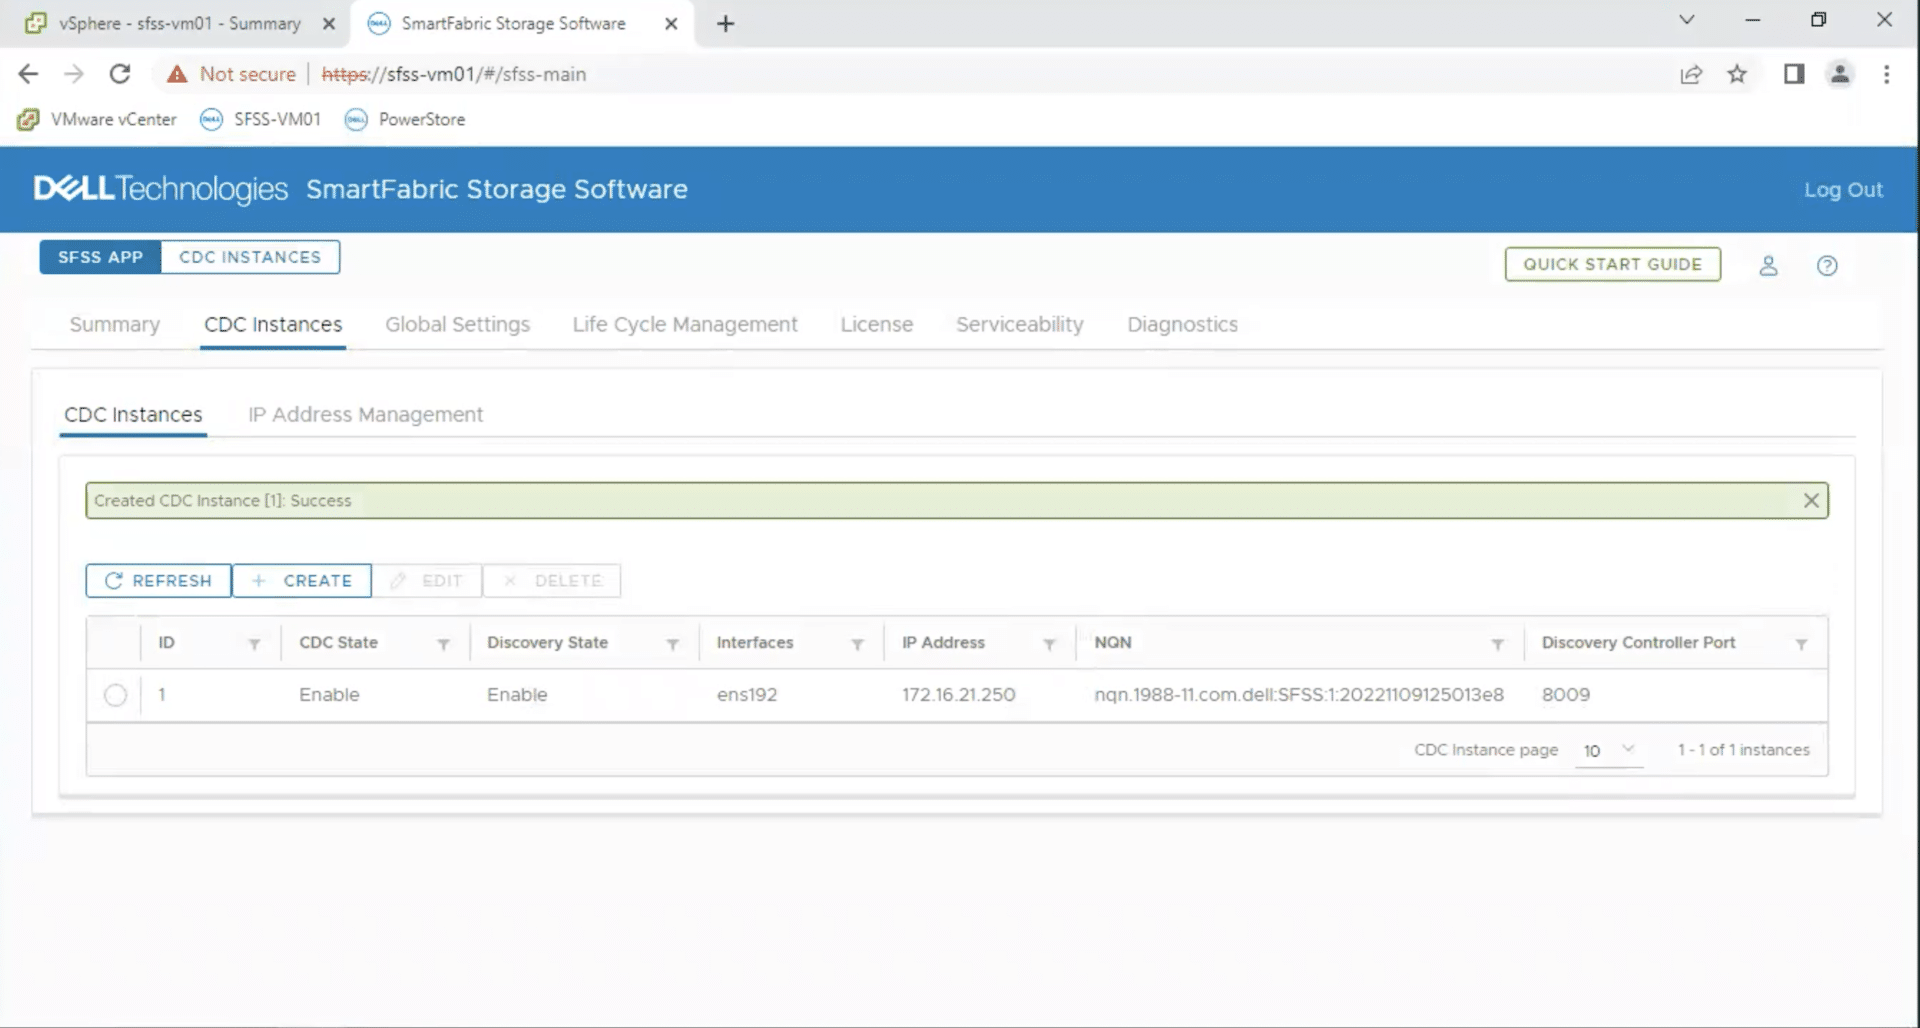Image resolution: width=1920 pixels, height=1028 pixels.
Task: Open the tab search chevron
Action: (1687, 20)
